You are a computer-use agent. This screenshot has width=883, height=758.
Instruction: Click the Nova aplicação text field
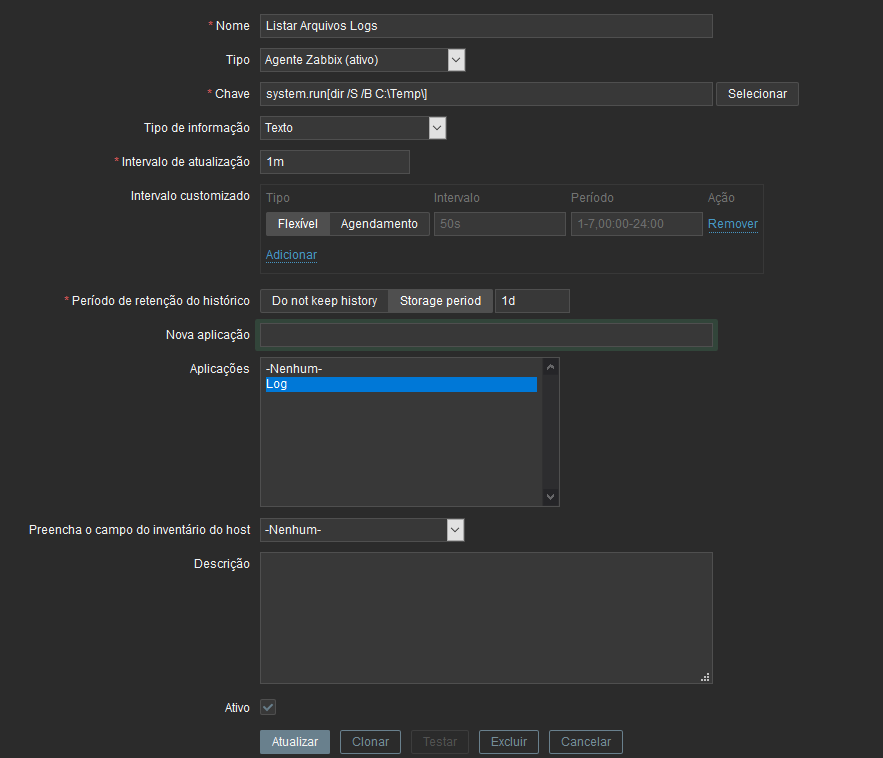(x=486, y=335)
